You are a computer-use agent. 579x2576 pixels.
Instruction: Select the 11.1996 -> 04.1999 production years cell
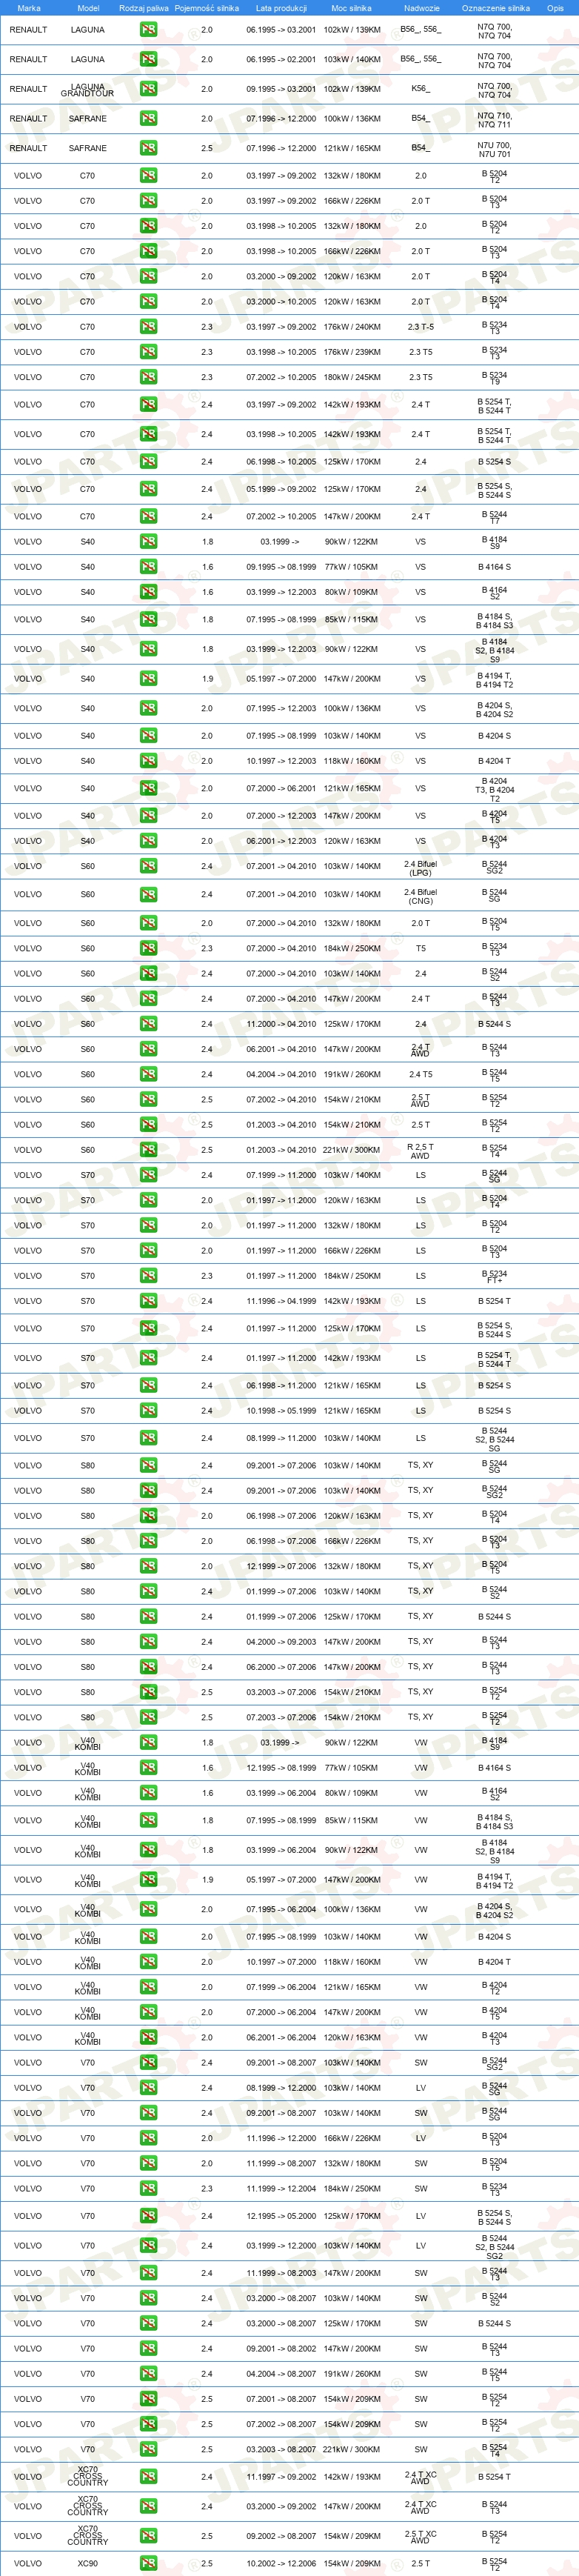(x=281, y=1301)
